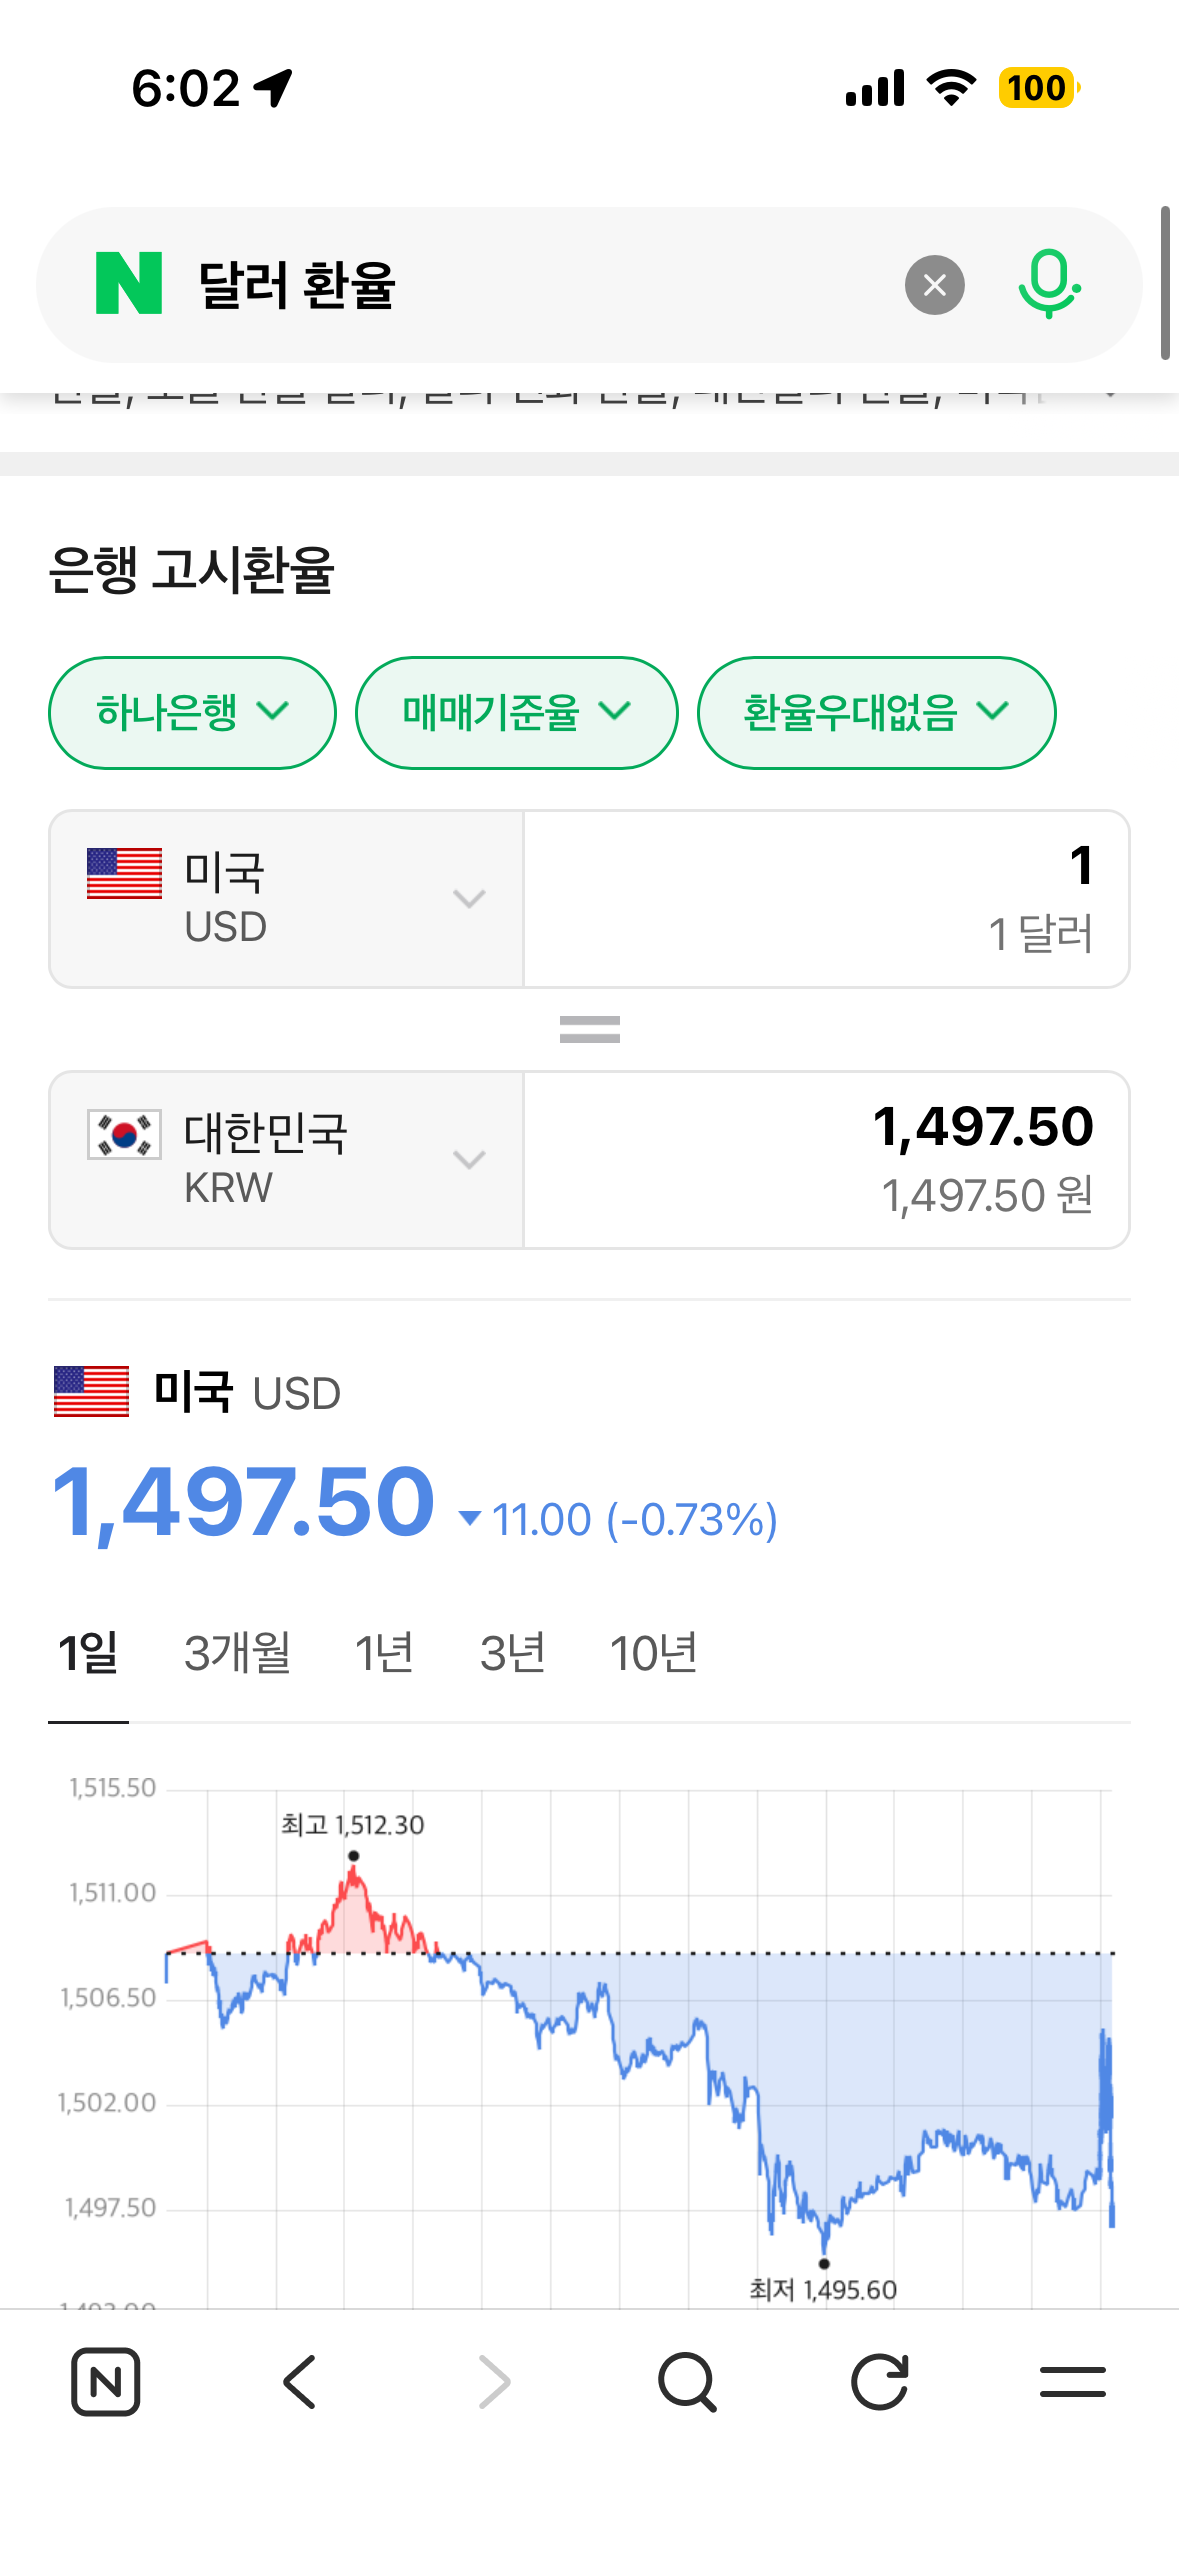
Task: Change the 미국 USD currency selector
Action: (x=286, y=899)
